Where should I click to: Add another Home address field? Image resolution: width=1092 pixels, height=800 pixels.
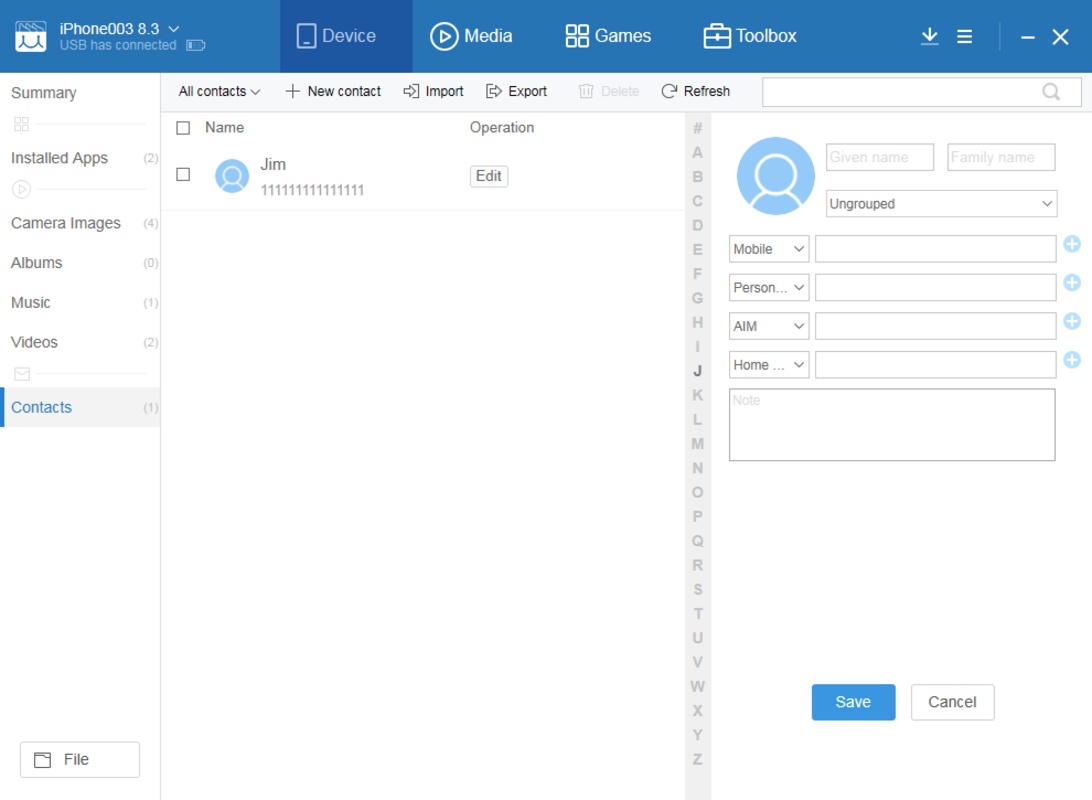pos(1072,360)
